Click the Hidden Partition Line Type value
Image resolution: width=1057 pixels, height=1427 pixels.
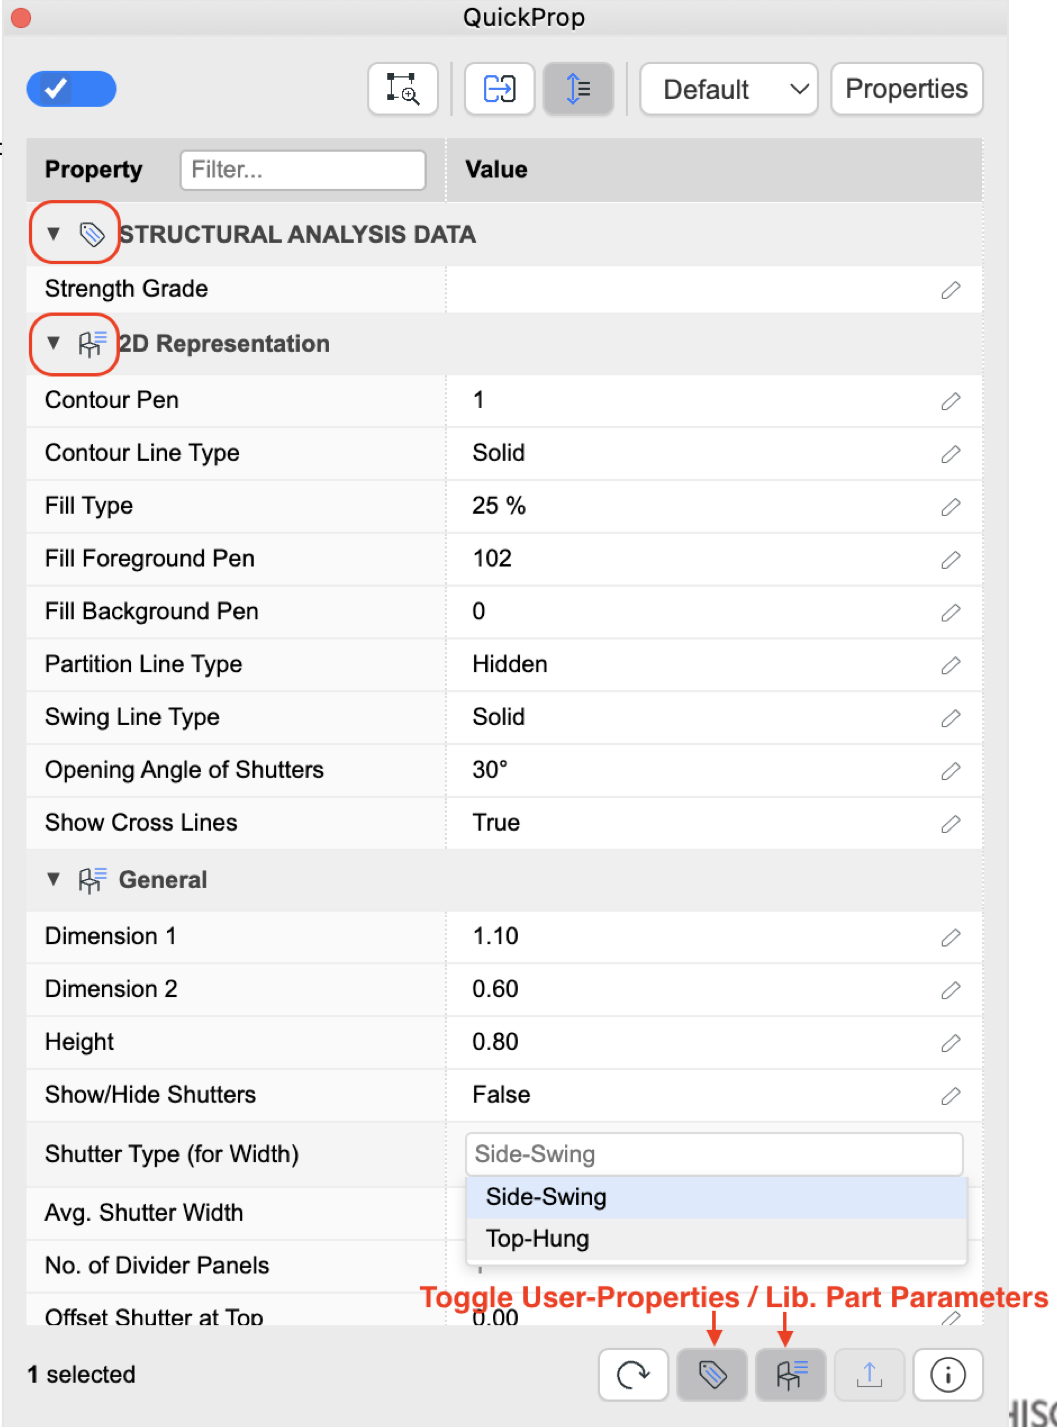click(x=510, y=664)
